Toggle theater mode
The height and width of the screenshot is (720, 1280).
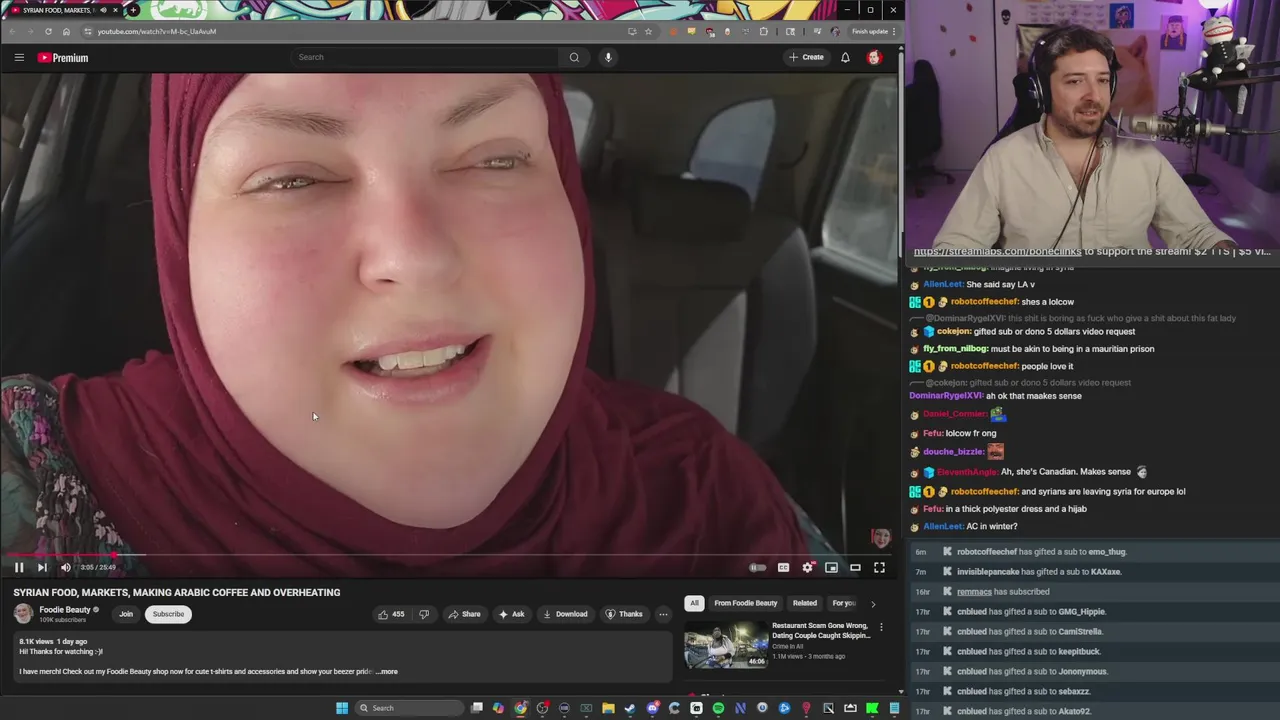pyautogui.click(x=855, y=567)
